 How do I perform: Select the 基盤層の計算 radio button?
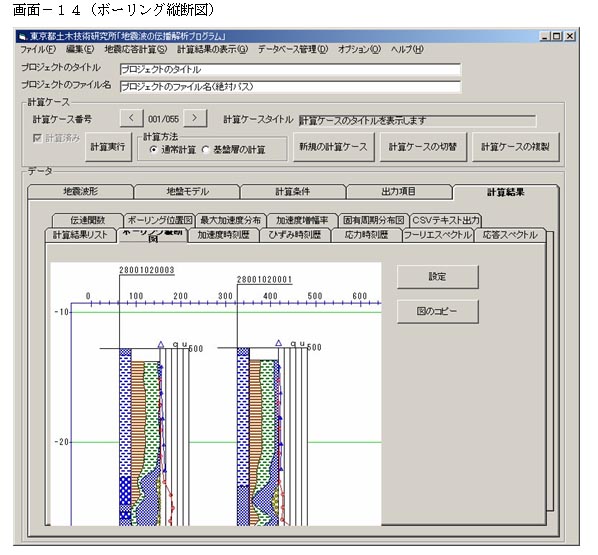pyautogui.click(x=206, y=150)
